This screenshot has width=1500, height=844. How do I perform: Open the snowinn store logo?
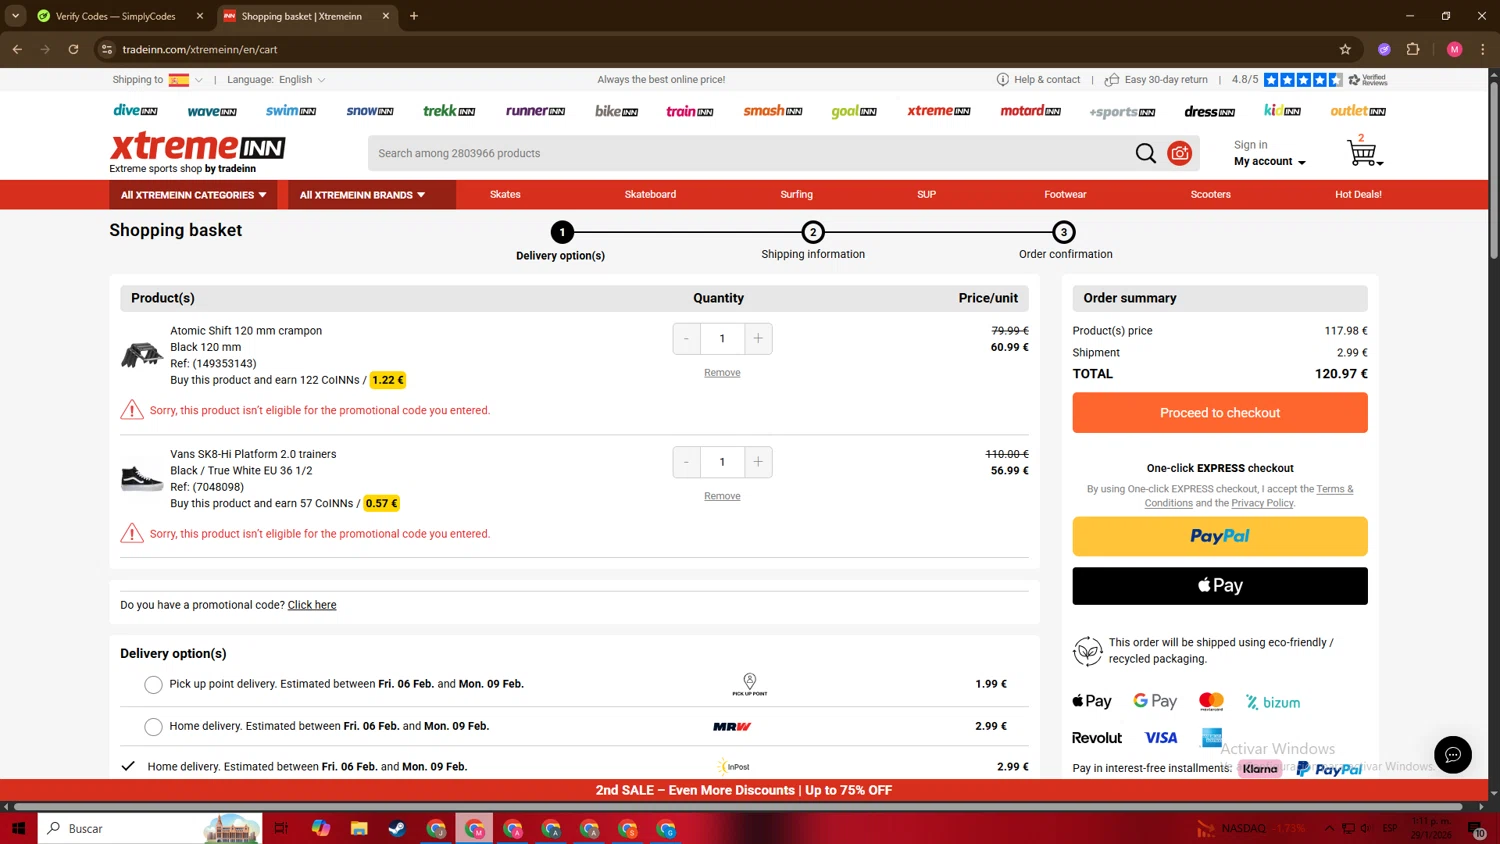[370, 111]
